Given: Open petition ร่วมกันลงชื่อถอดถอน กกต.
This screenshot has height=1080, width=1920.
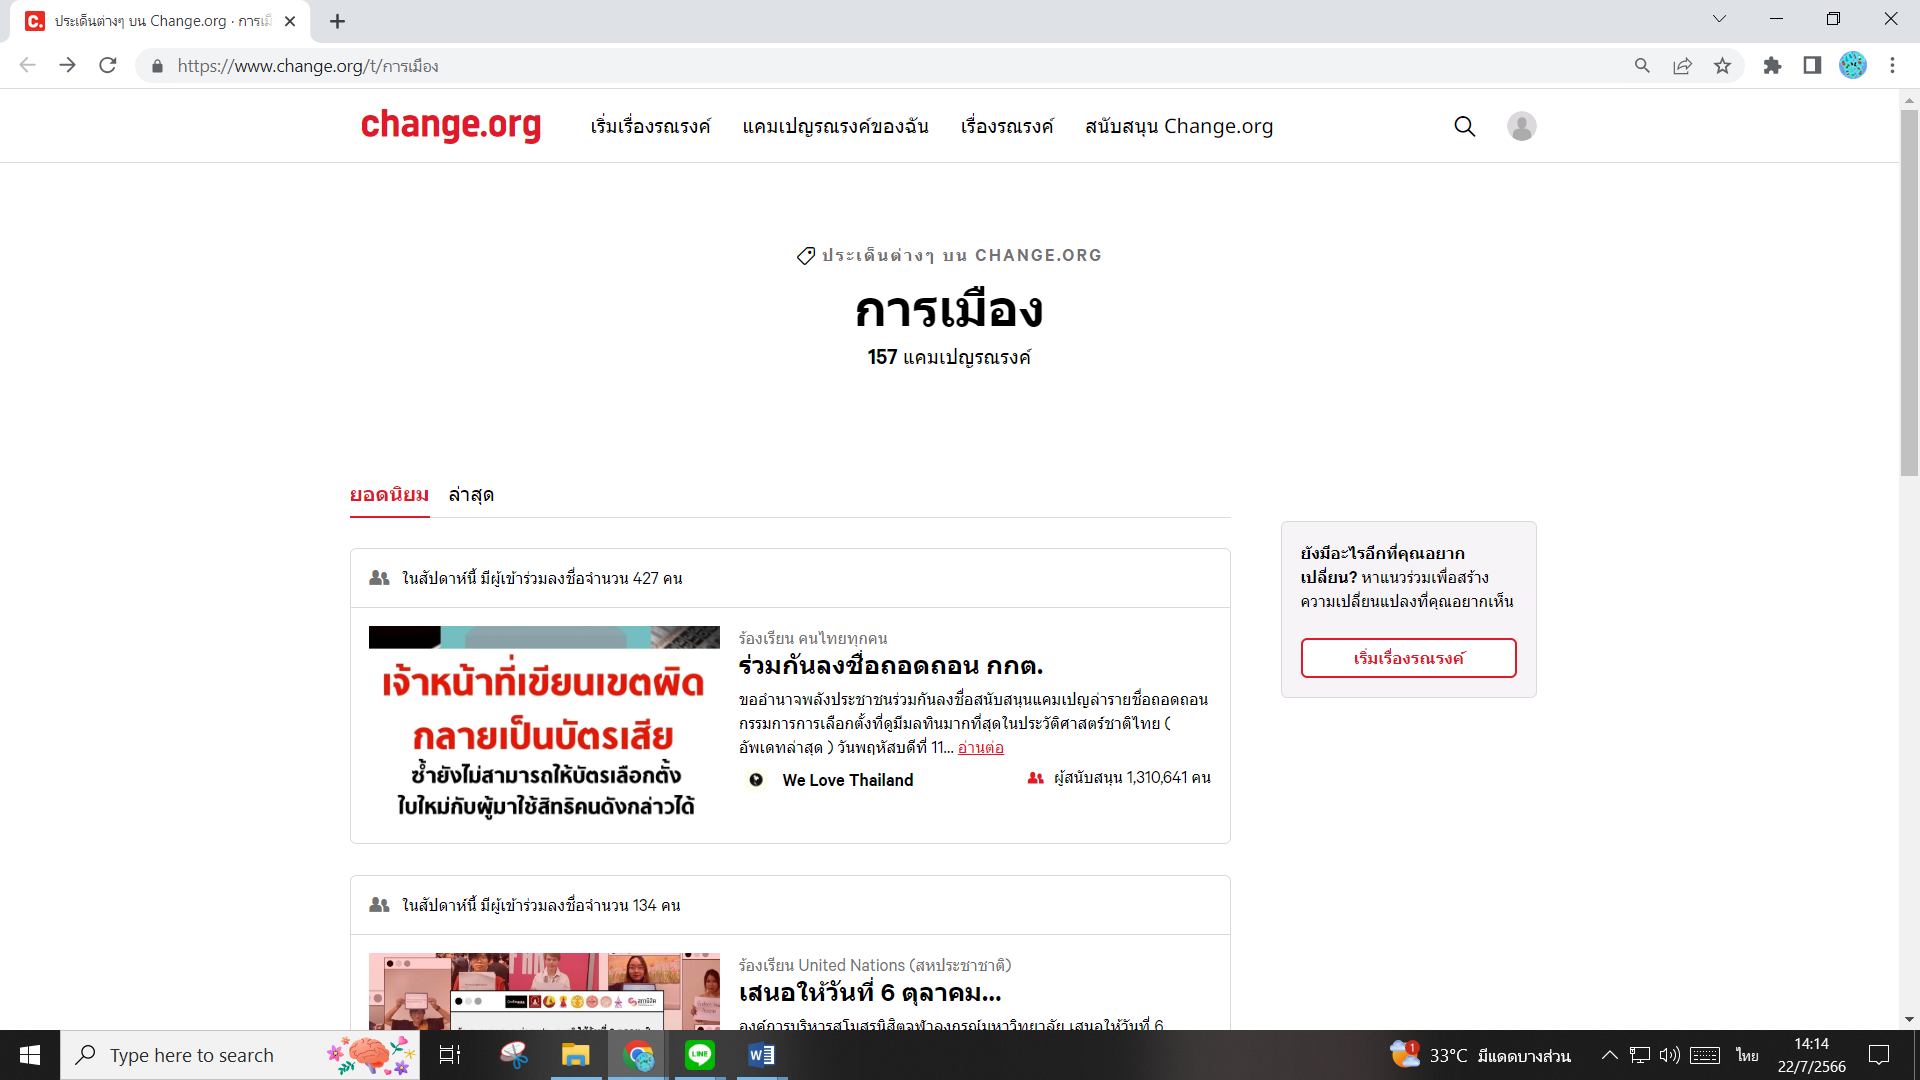Looking at the screenshot, I should (x=890, y=665).
